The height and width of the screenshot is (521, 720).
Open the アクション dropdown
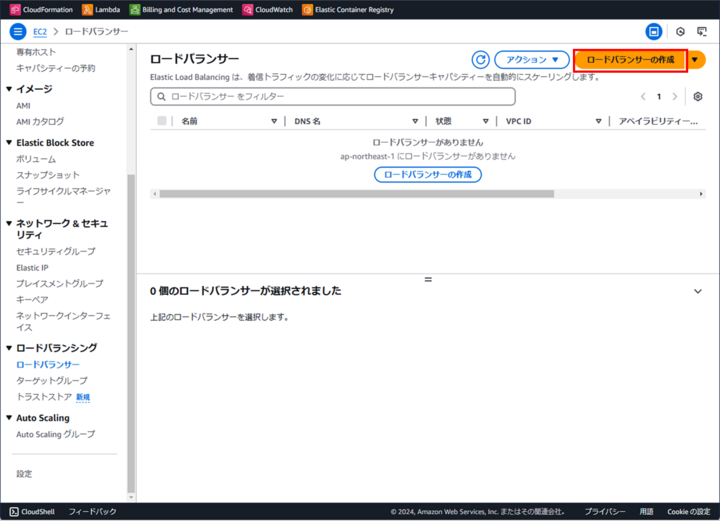click(x=532, y=60)
